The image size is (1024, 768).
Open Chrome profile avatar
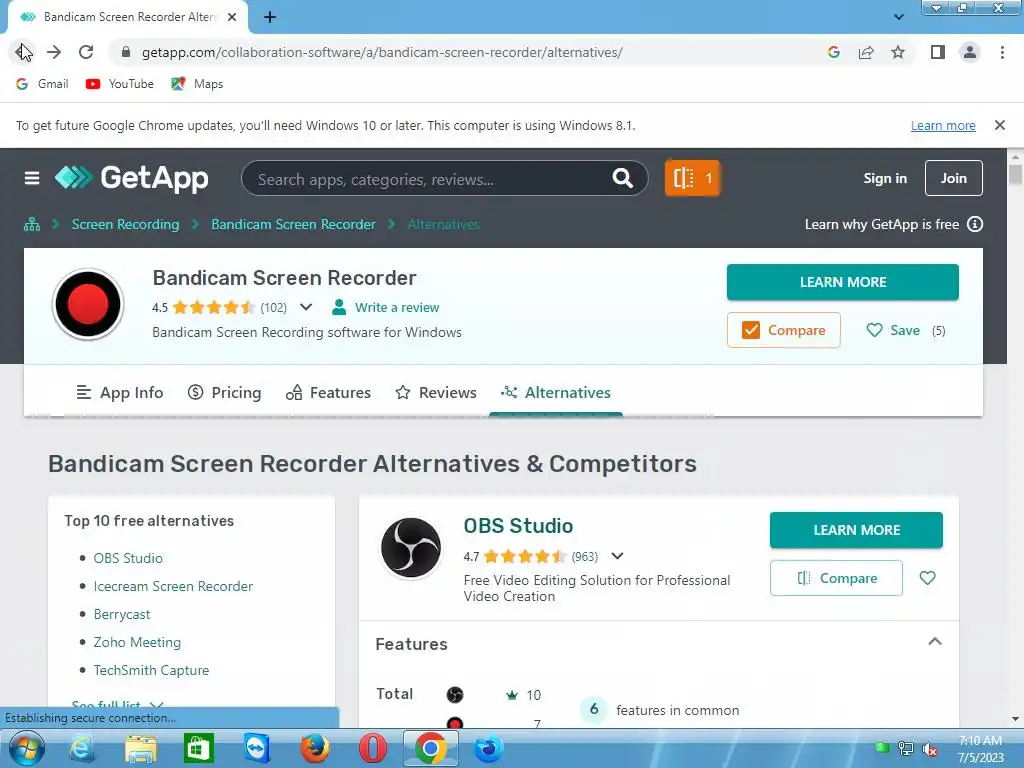pyautogui.click(x=970, y=52)
